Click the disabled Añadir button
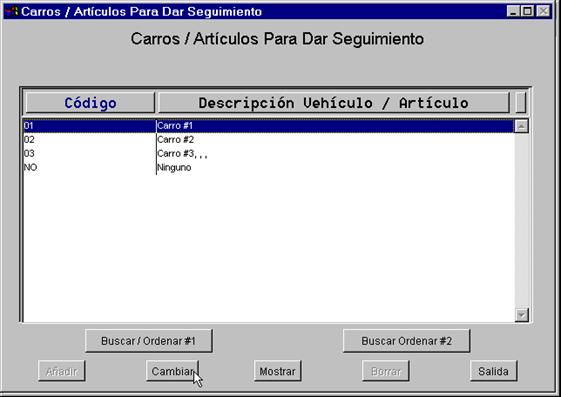Image resolution: width=561 pixels, height=397 pixels. click(62, 371)
